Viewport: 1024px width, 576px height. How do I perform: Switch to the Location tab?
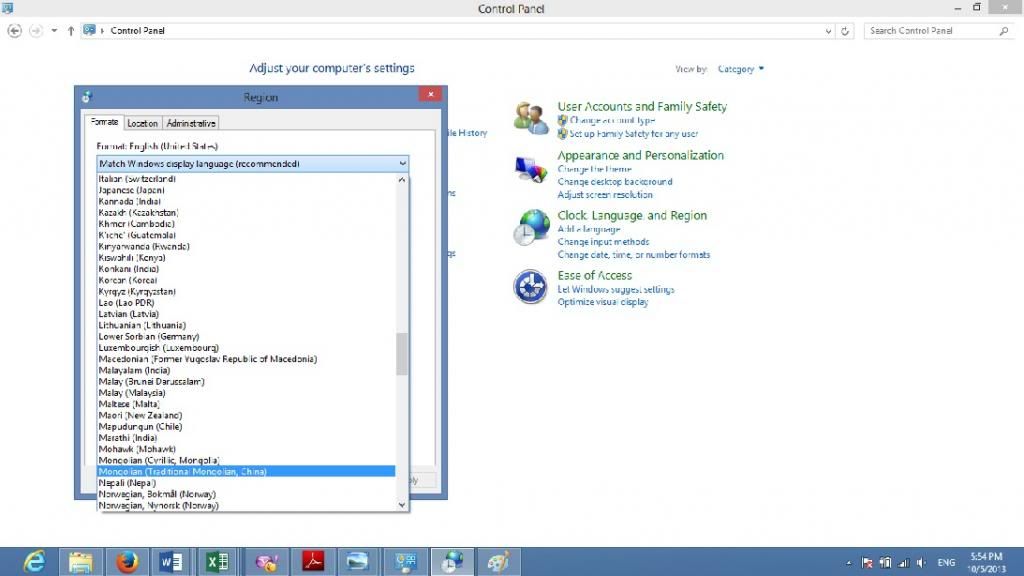click(x=142, y=123)
